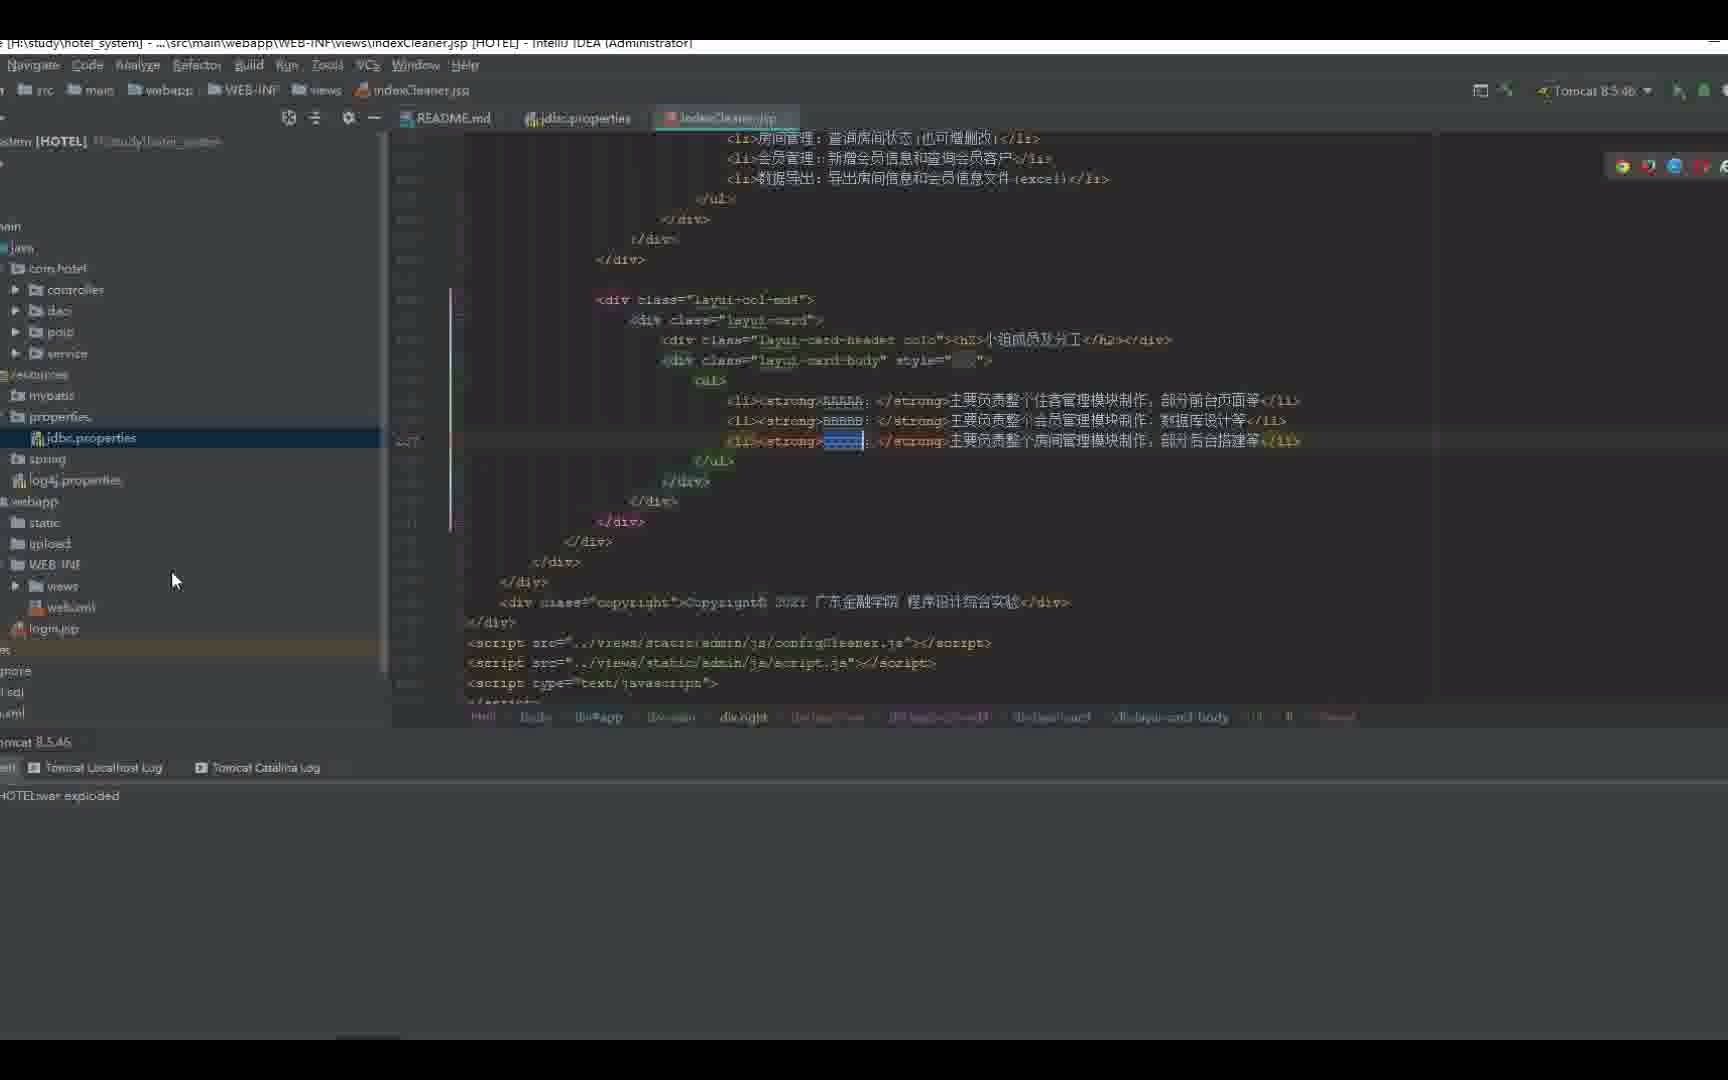1728x1080 pixels.
Task: Open the Run menu
Action: 287,65
